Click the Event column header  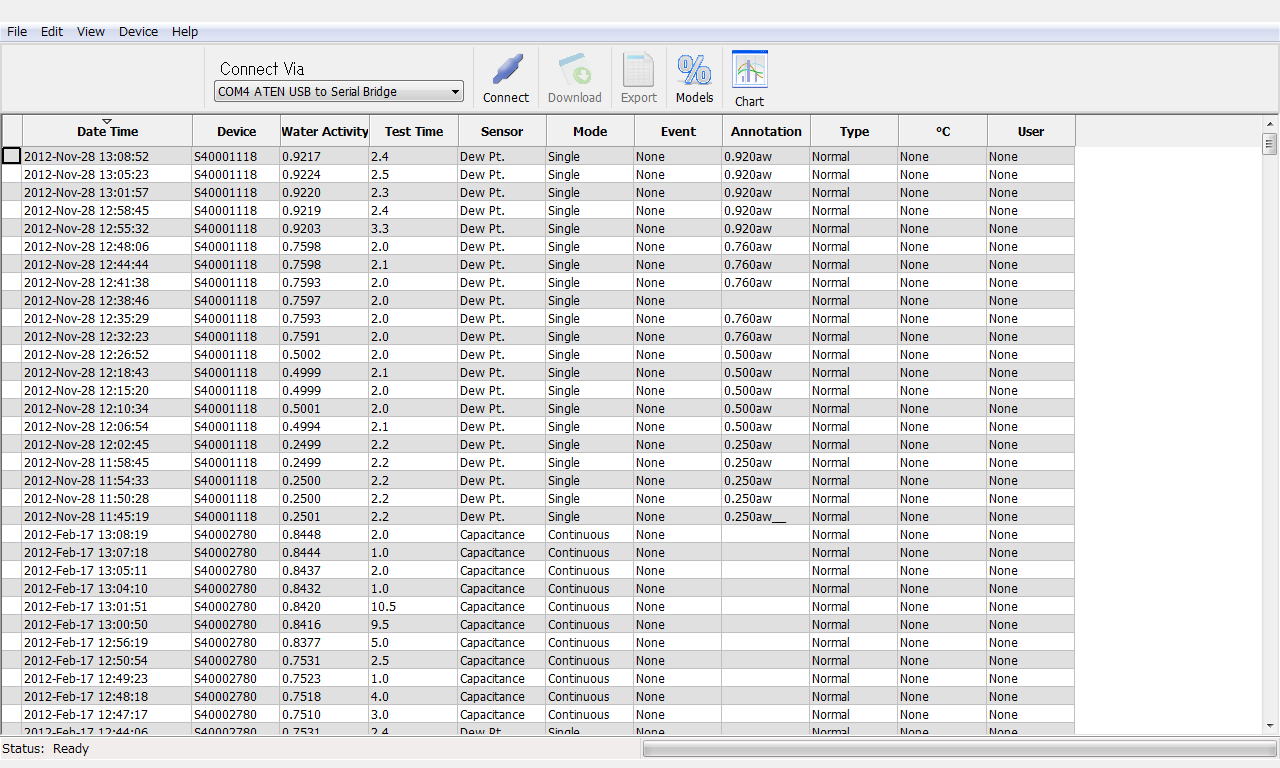pos(678,131)
